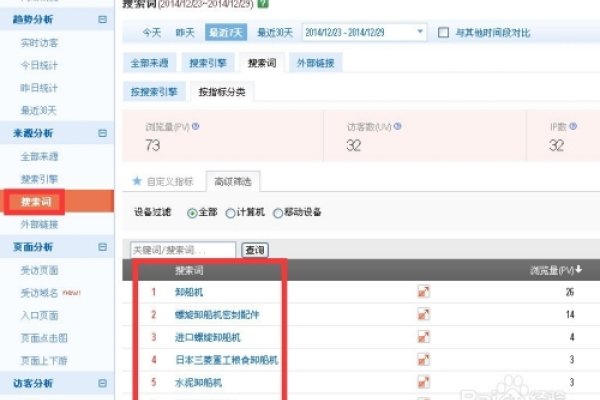Open search term 螺旋卸船机密封配件

(x=217, y=315)
